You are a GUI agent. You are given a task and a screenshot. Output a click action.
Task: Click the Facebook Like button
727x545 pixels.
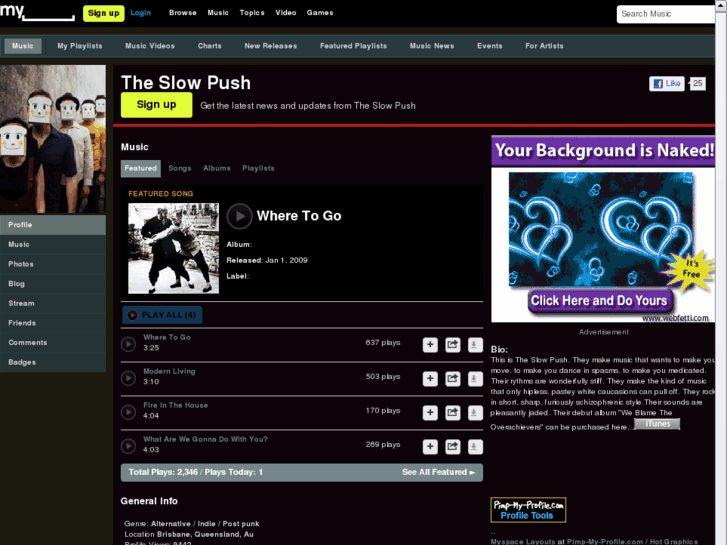(x=667, y=83)
